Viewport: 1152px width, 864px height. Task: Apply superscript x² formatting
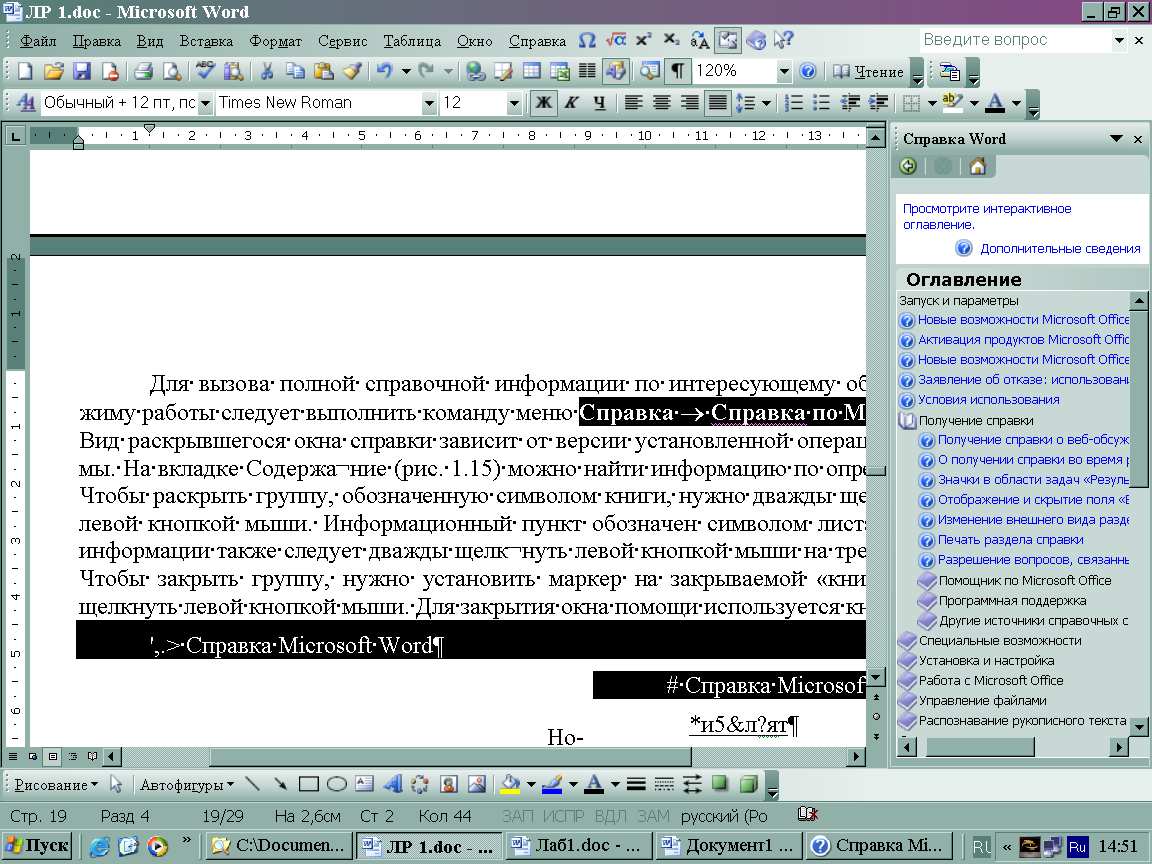(x=644, y=40)
